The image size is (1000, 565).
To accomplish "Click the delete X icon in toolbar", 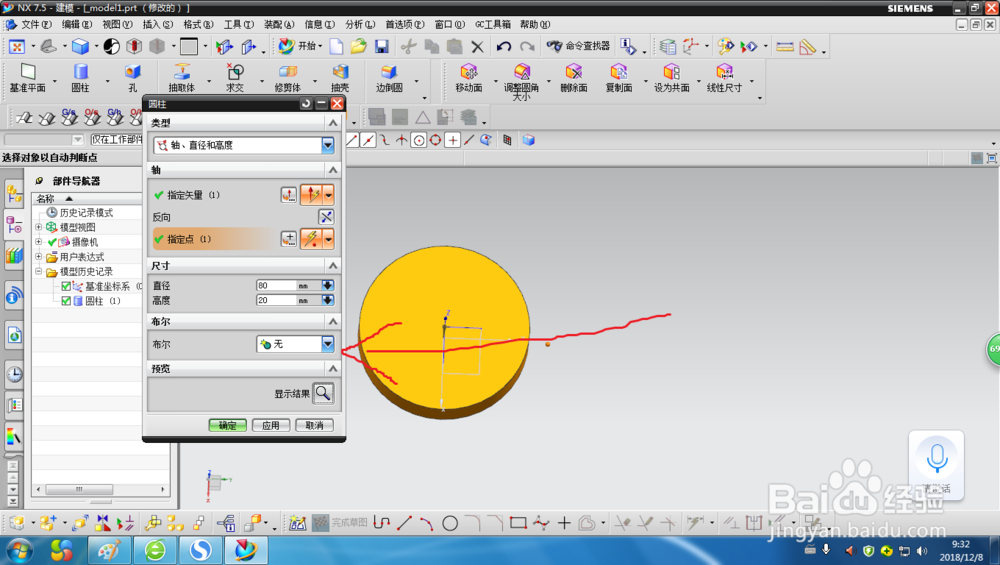I will 477,47.
